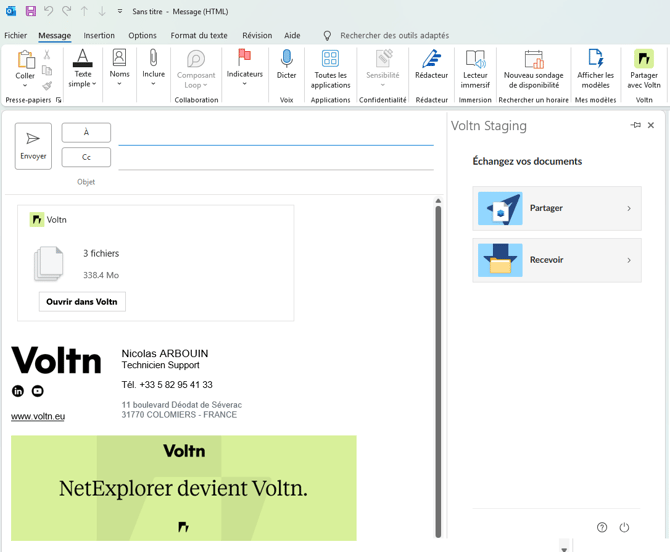Click the 3 fichiers file stack icon
This screenshot has height=552, width=670.
(49, 264)
